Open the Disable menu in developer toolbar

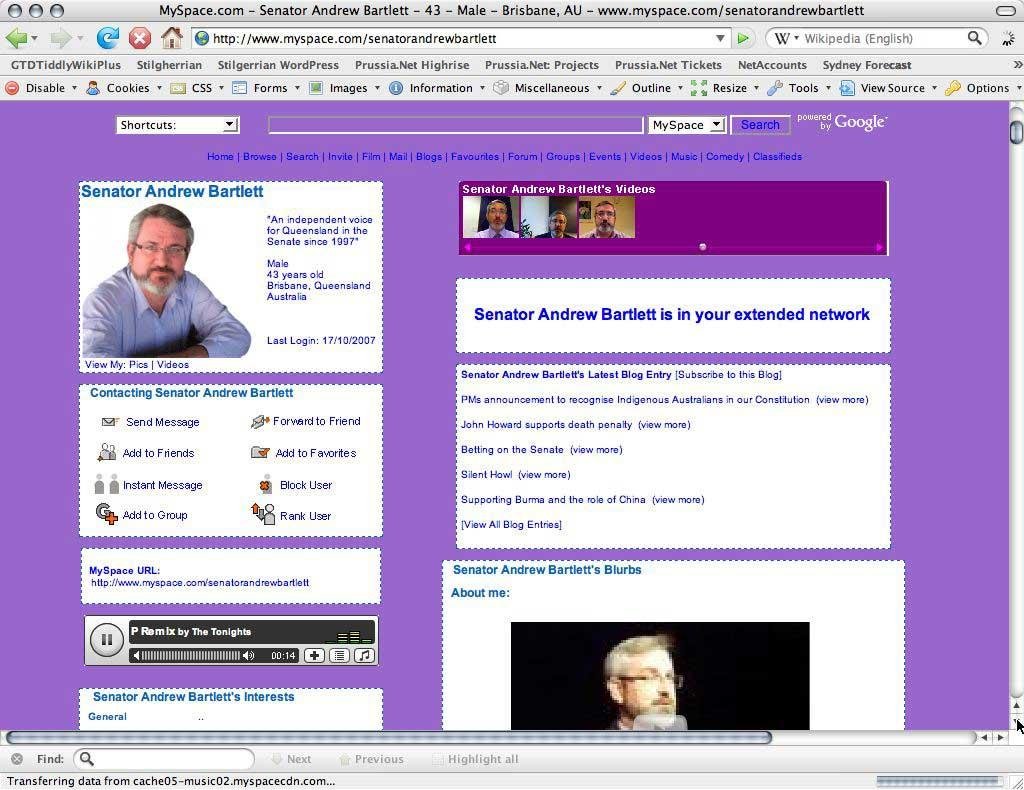pos(41,88)
